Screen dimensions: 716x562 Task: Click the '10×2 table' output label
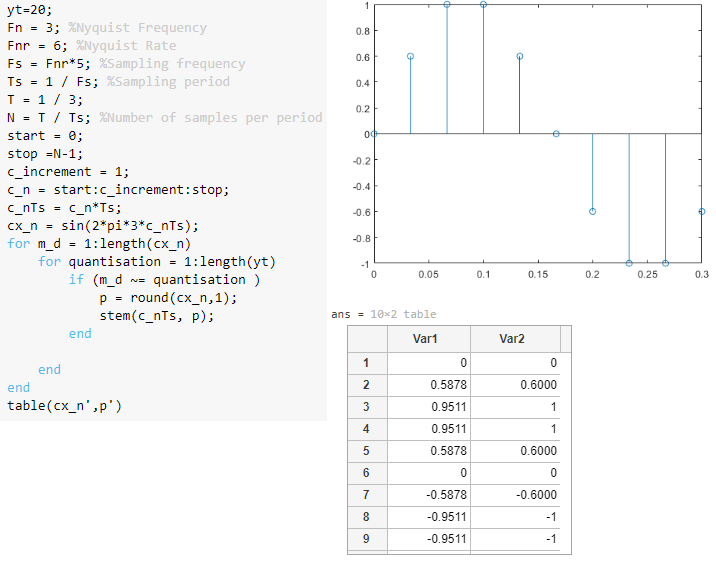(403, 314)
